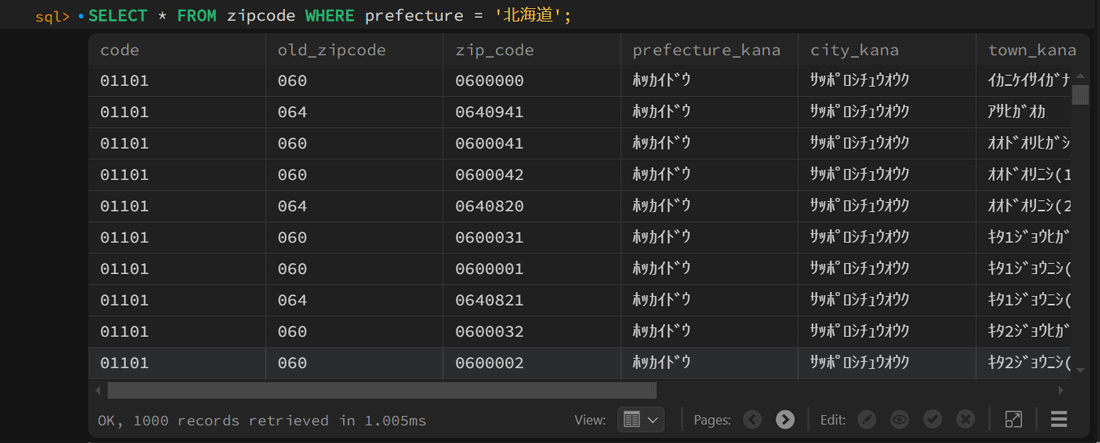This screenshot has width=1100, height=443.
Task: Click the zip_code column header
Action: click(x=495, y=50)
